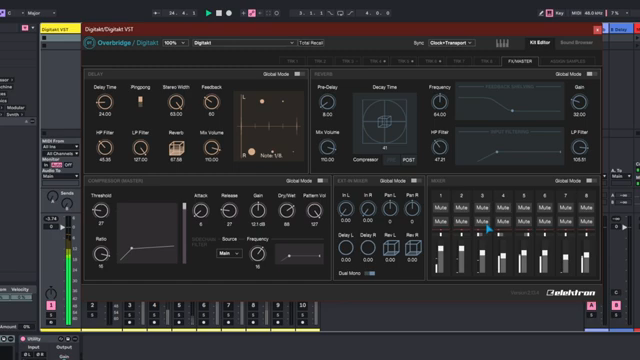Click the transport record button
Viewport: 640px width, 360px height.
229,13
